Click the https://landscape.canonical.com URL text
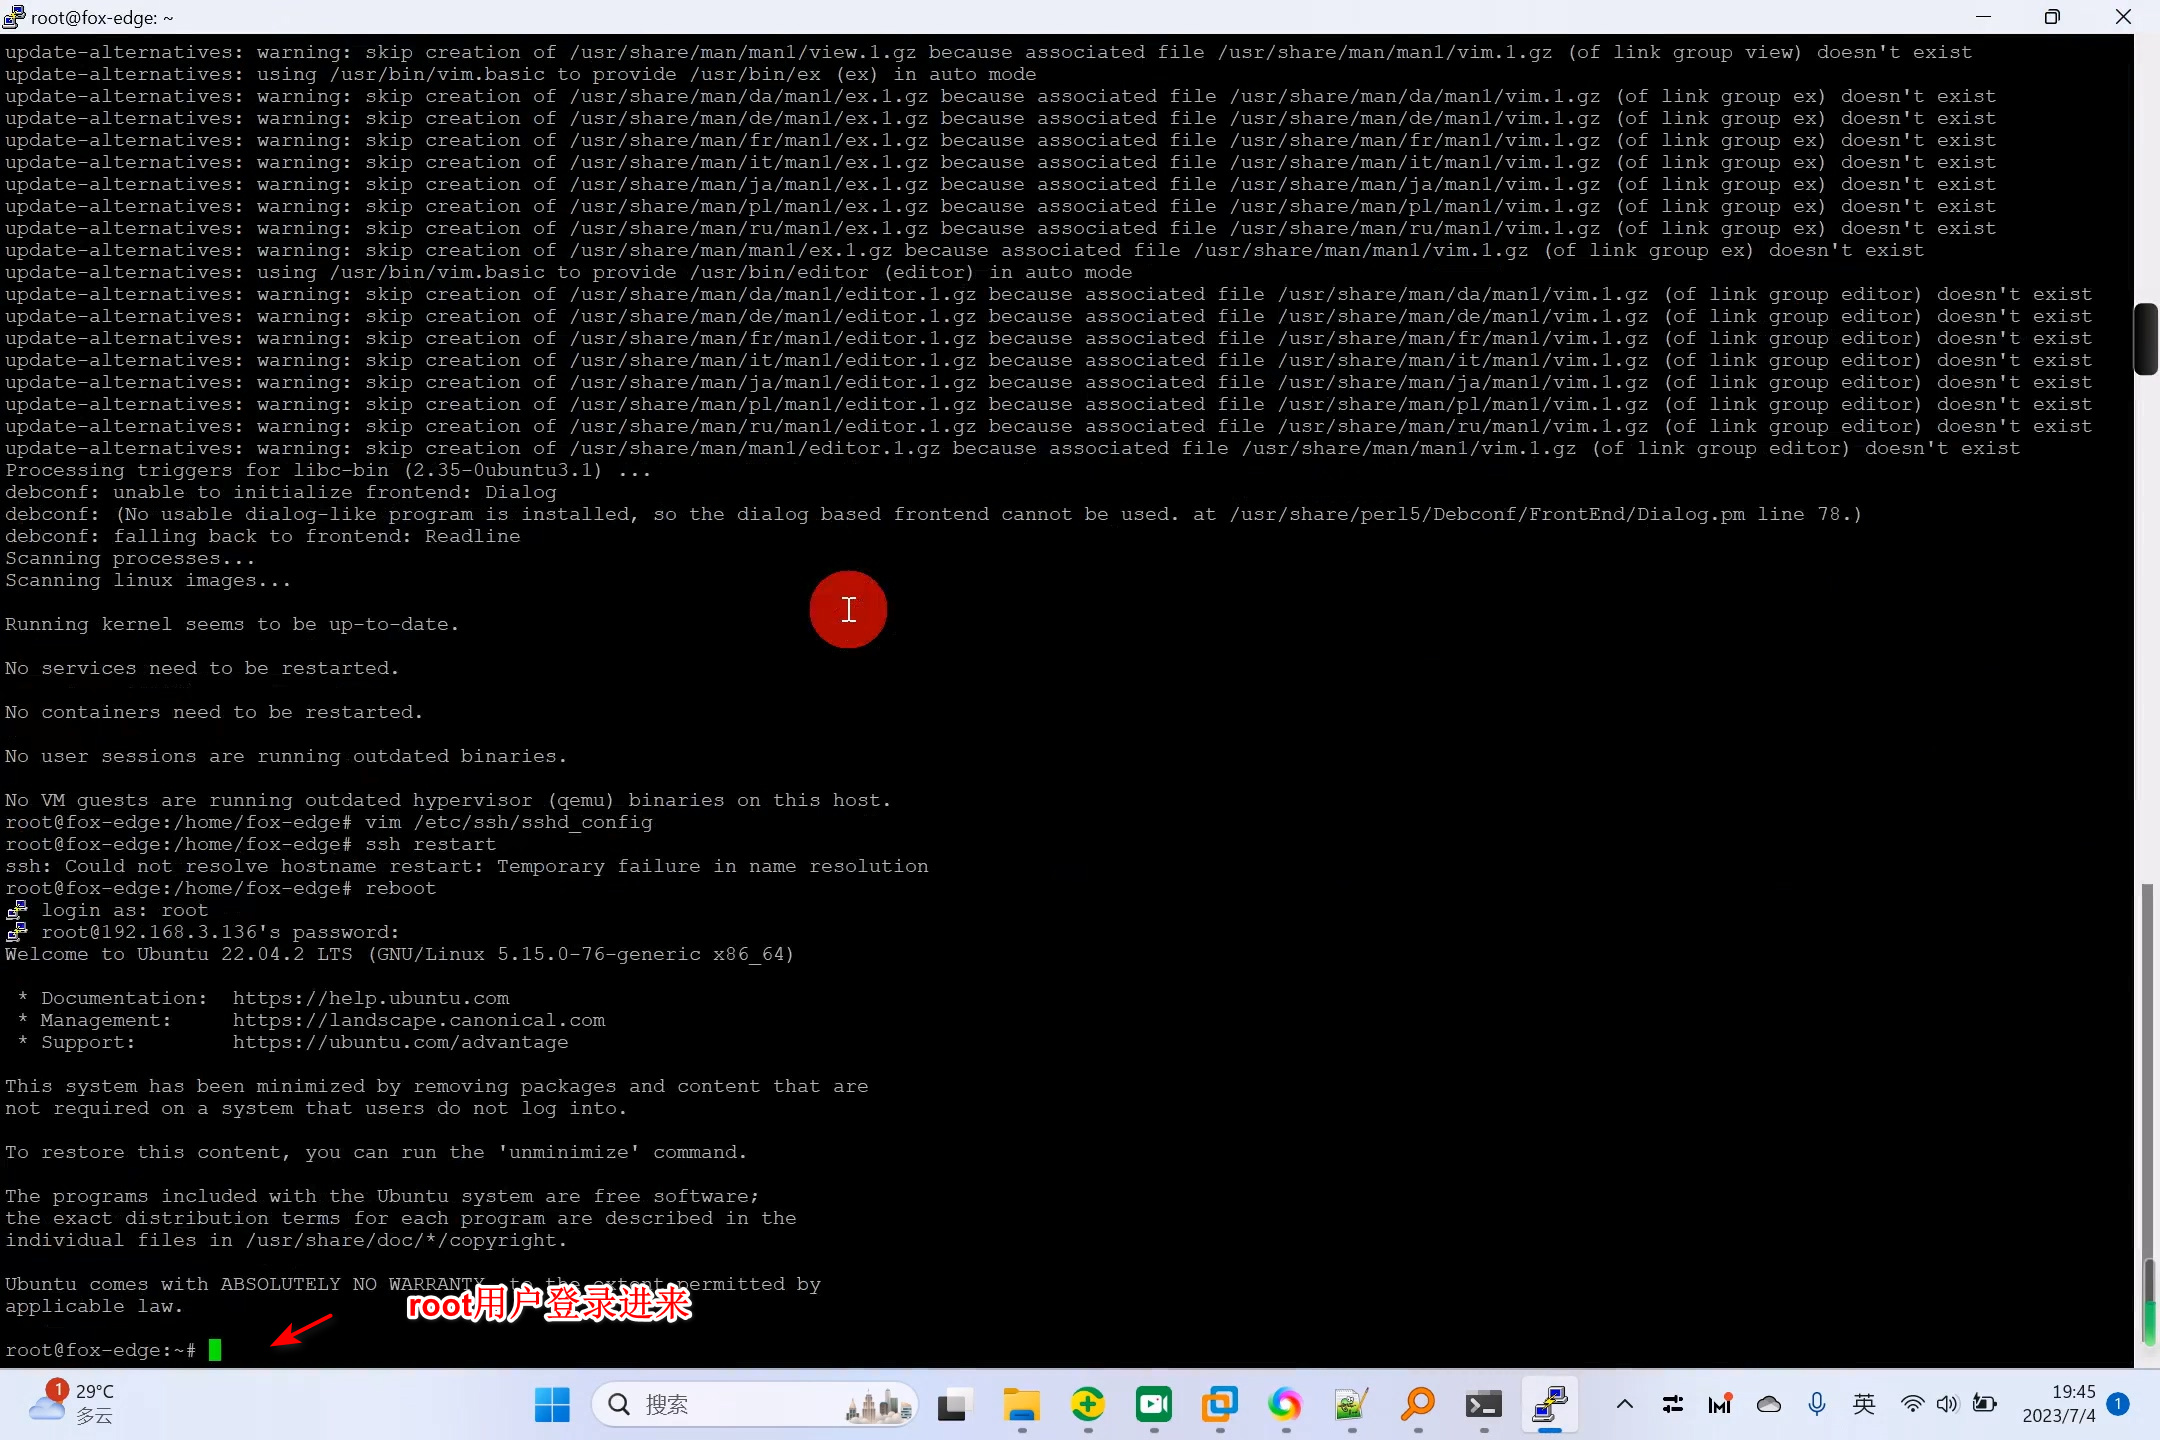 point(419,1020)
